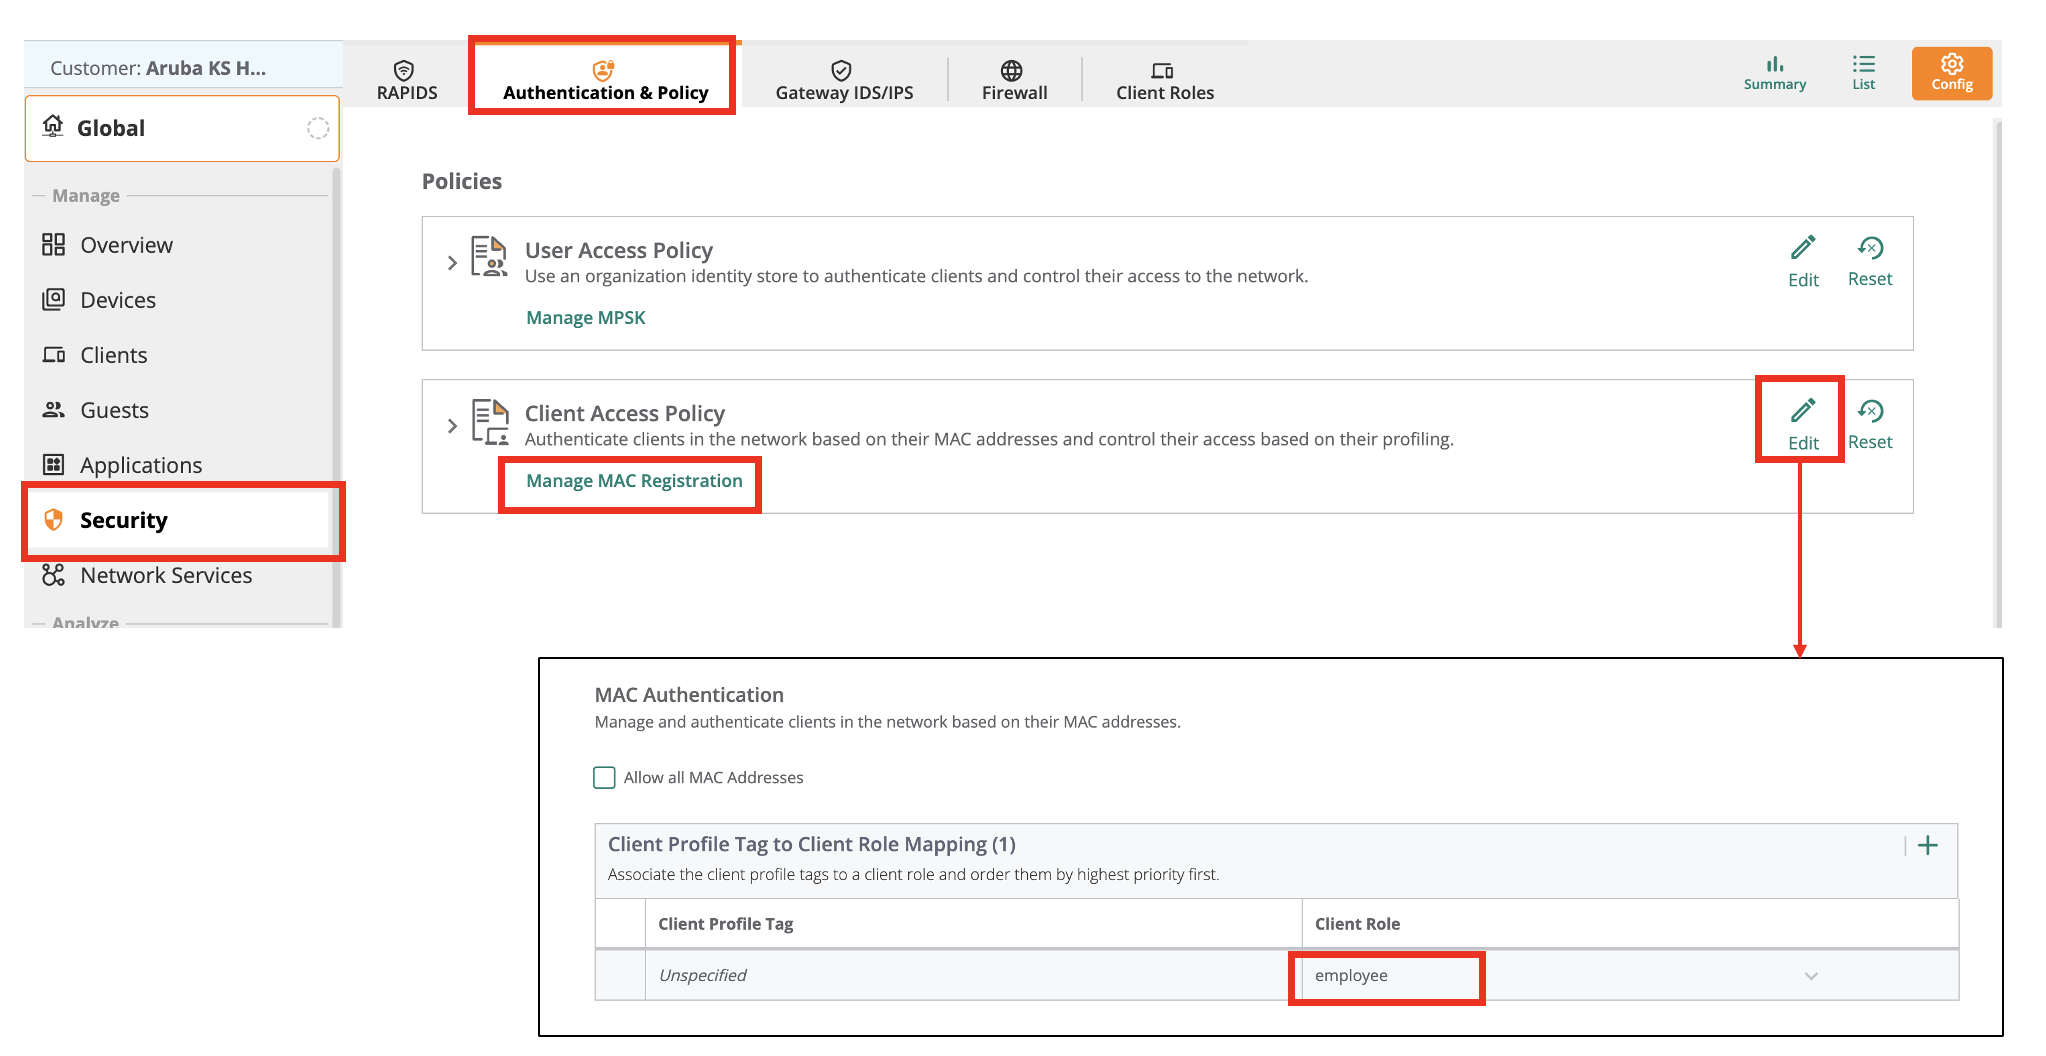This screenshot has height=1056, width=2046.
Task: Switch to the Firewall tab
Action: (1014, 80)
